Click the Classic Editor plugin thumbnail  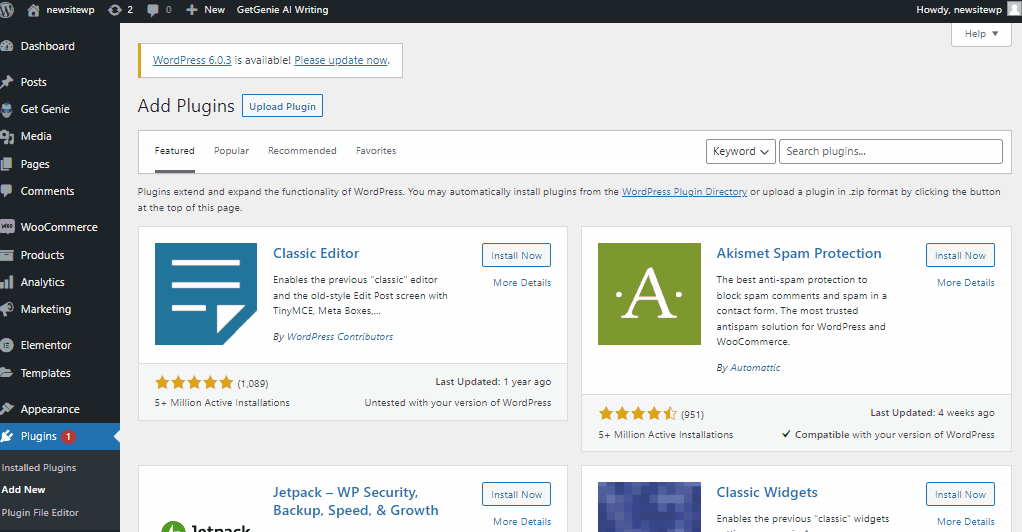click(206, 294)
